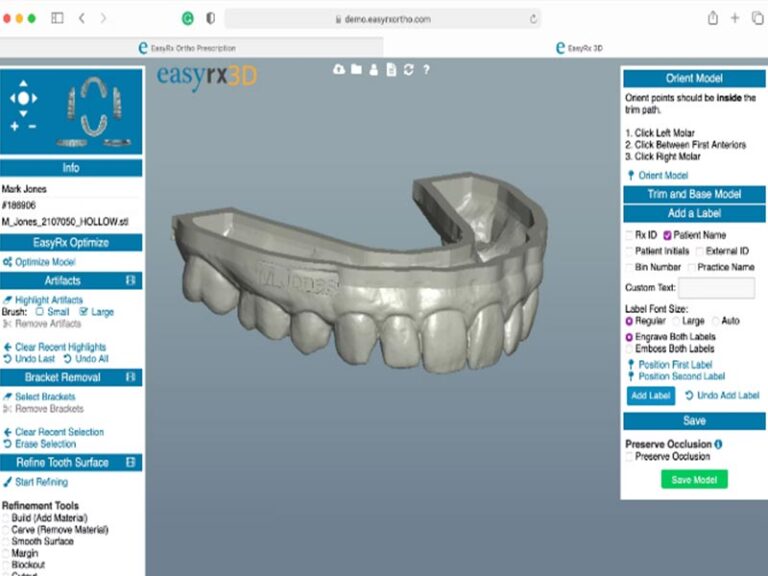Click the zoom out minus icon
This screenshot has height=576, width=768.
click(x=32, y=126)
